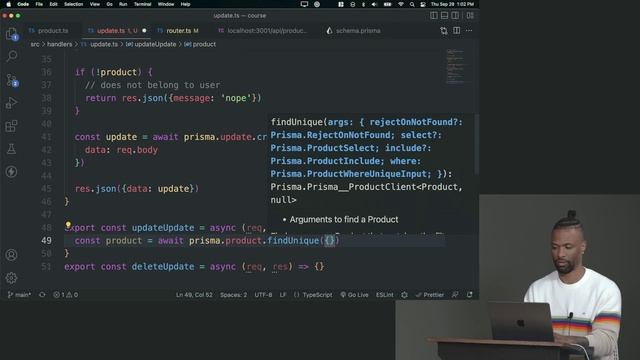Click the feedback icon in status bar

(x=455, y=295)
